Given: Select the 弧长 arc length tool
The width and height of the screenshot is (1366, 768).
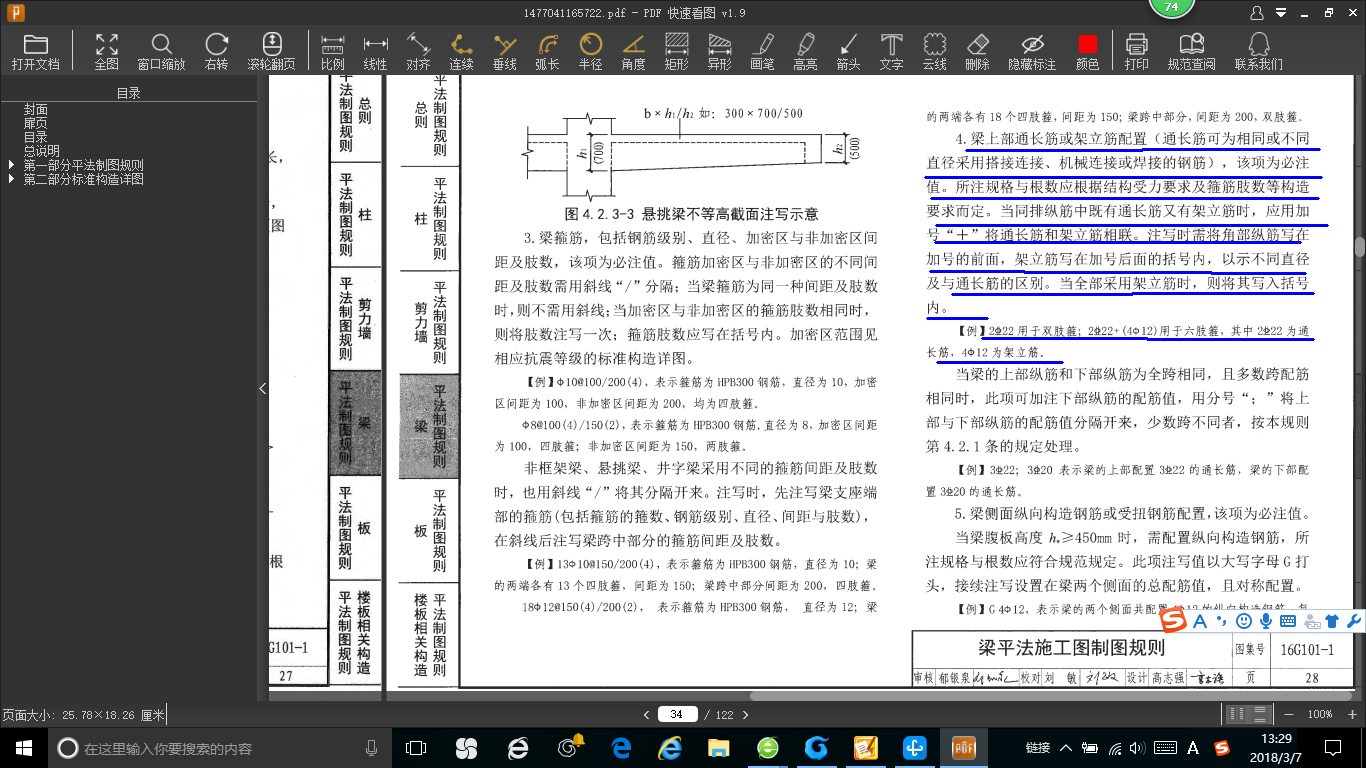Looking at the screenshot, I should pyautogui.click(x=547, y=51).
